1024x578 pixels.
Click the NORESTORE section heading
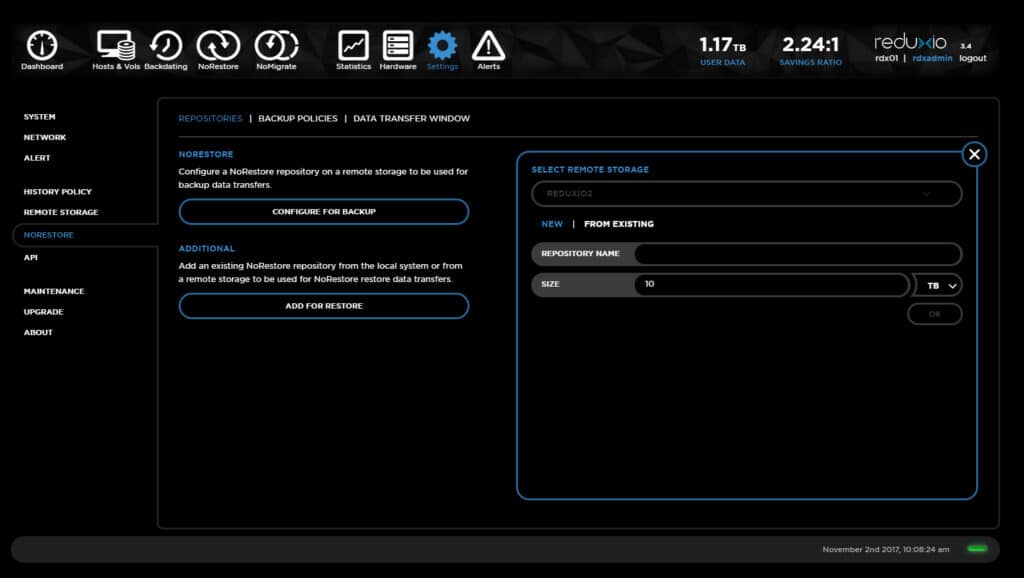(x=206, y=155)
